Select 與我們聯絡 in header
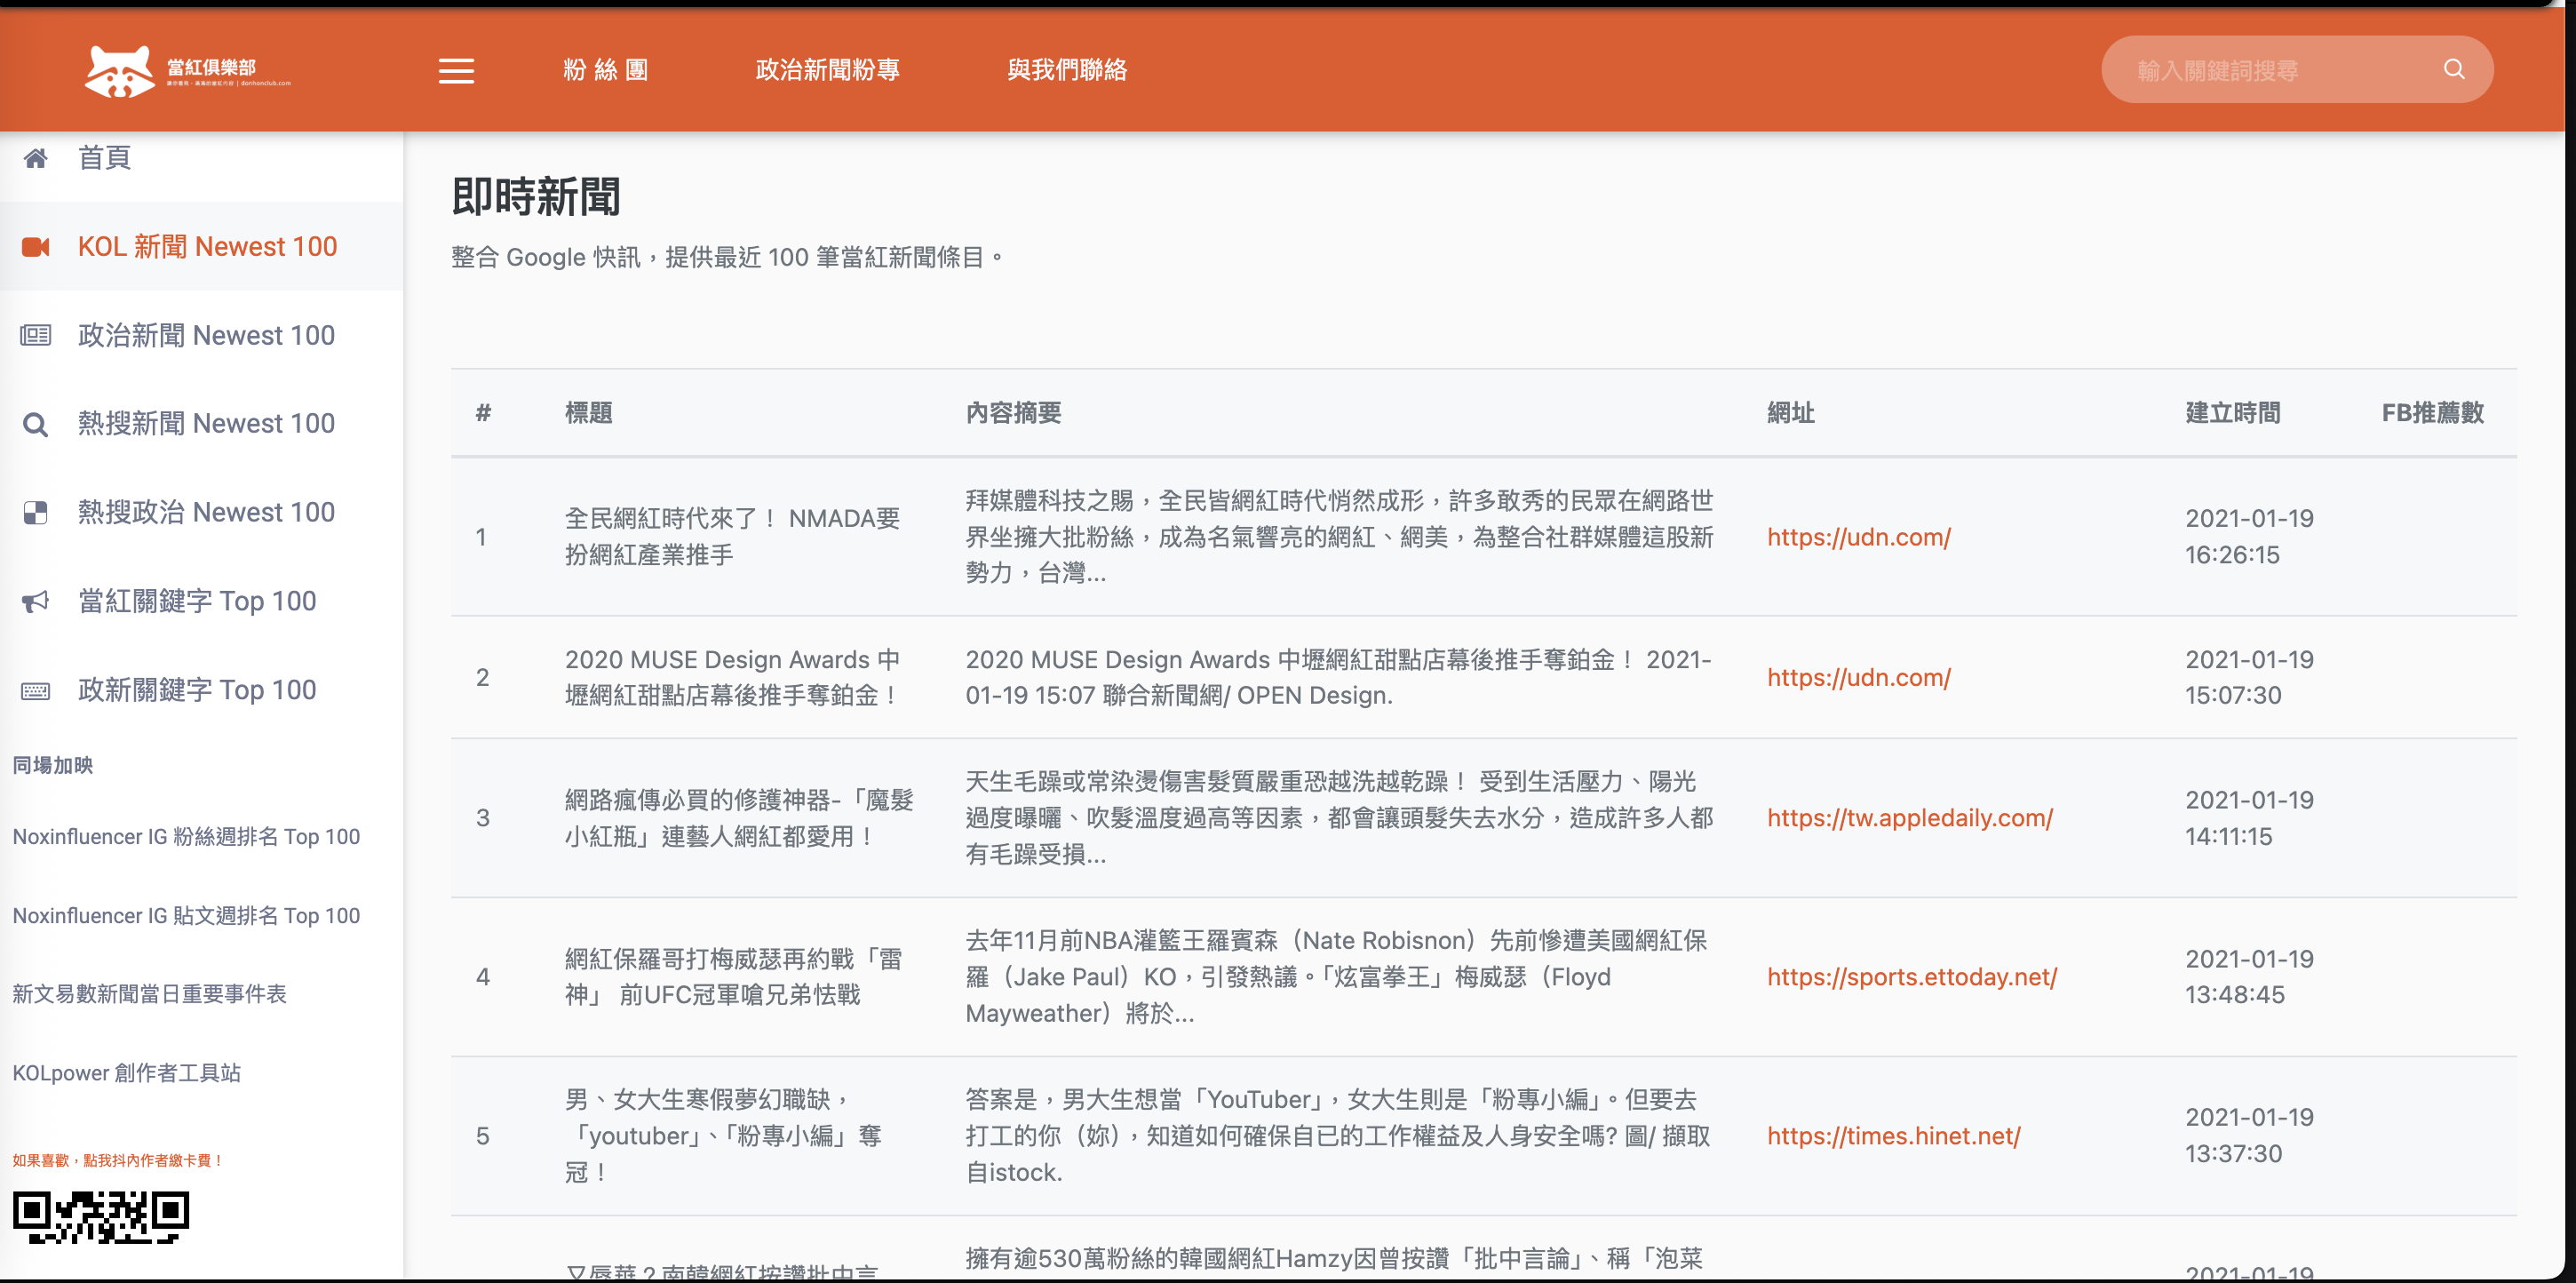2576x1283 pixels. (1066, 70)
